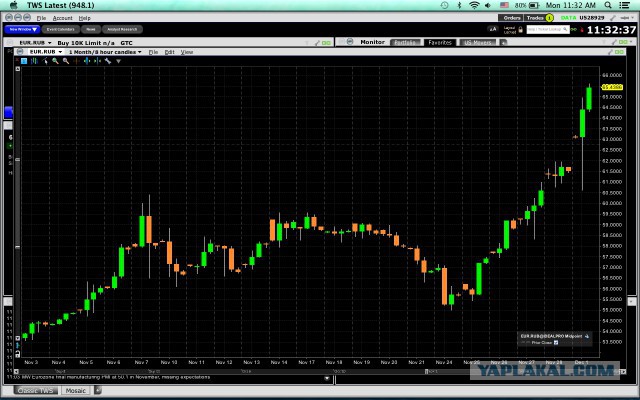640x400 pixels.
Task: Open the chart window's File menu
Action: tap(153, 52)
